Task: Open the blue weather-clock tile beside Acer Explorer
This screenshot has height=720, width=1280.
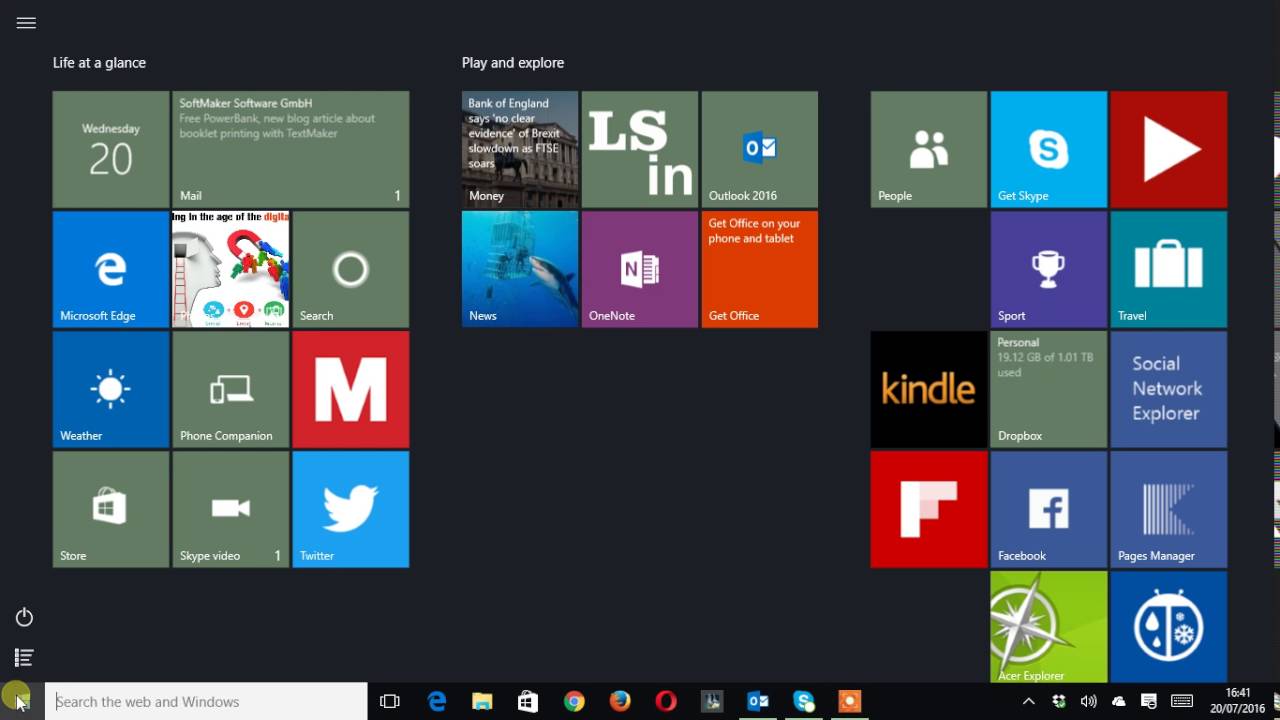Action: [x=1169, y=627]
